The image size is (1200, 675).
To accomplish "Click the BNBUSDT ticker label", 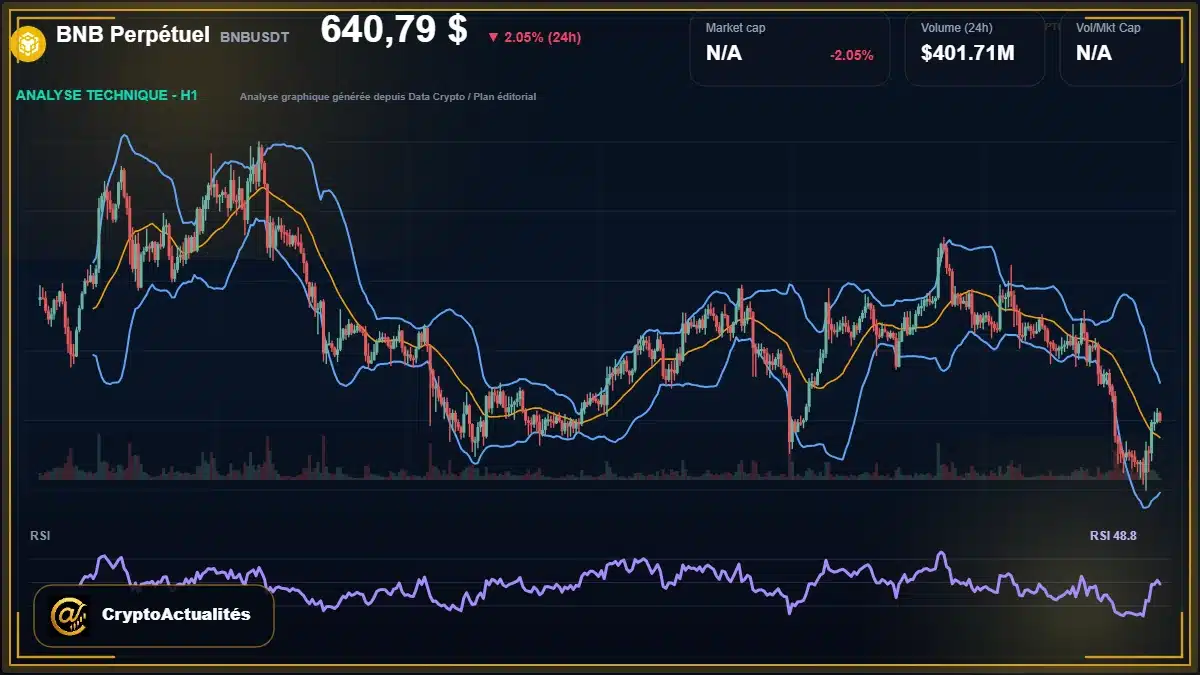I will coord(254,37).
